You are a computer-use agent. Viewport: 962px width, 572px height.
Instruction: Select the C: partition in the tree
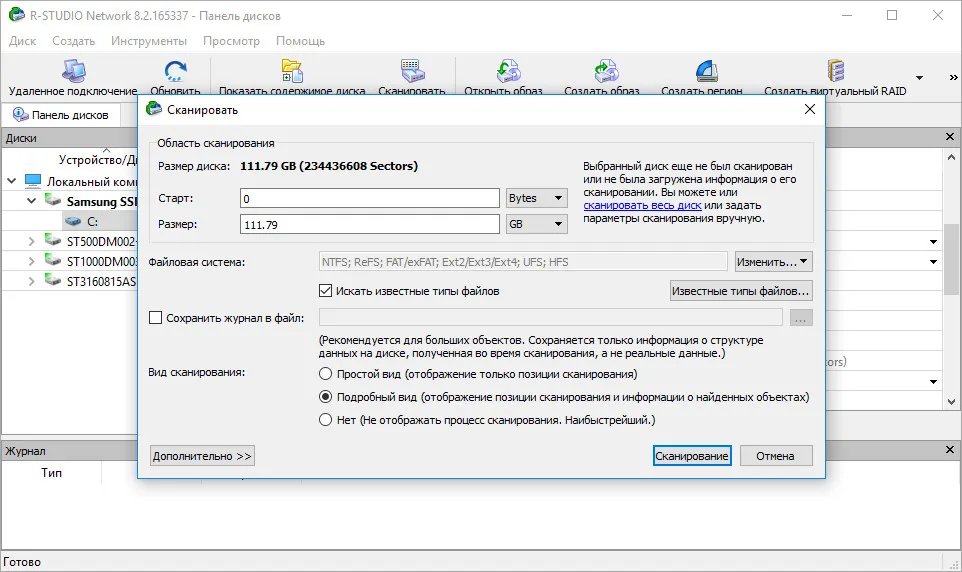[92, 222]
